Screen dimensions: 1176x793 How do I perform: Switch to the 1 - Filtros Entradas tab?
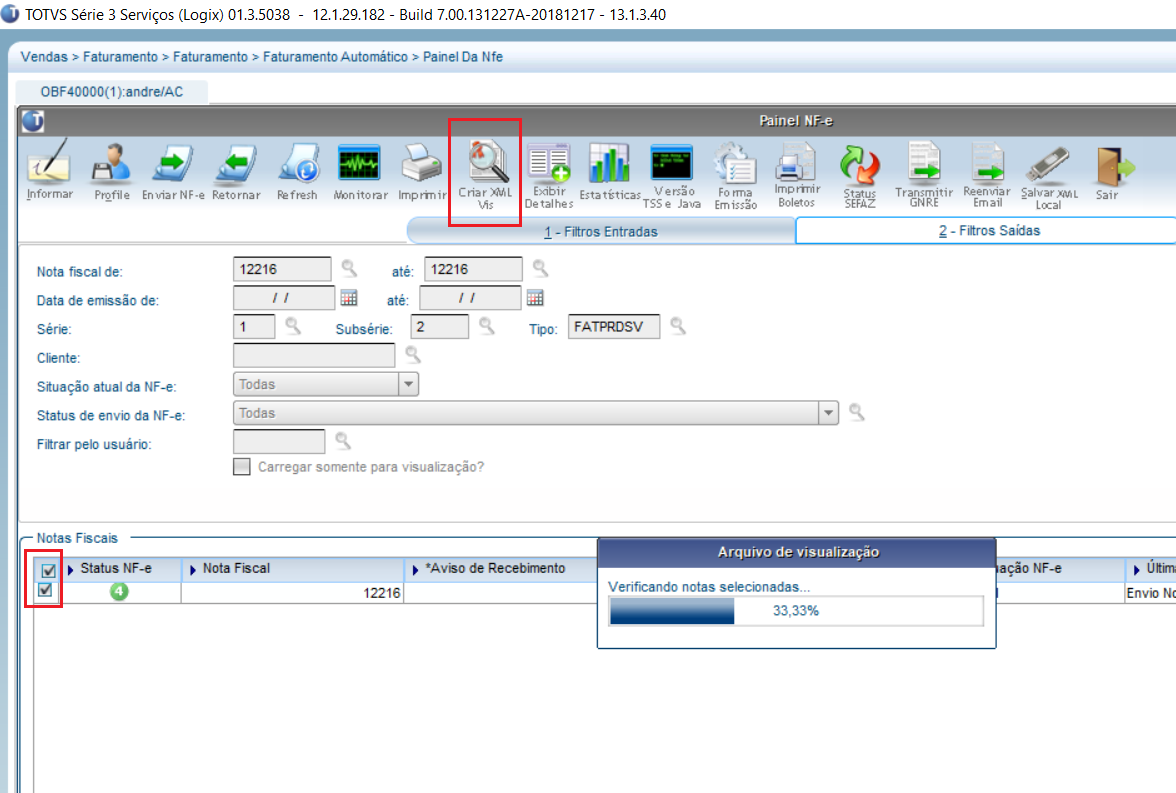pyautogui.click(x=602, y=232)
